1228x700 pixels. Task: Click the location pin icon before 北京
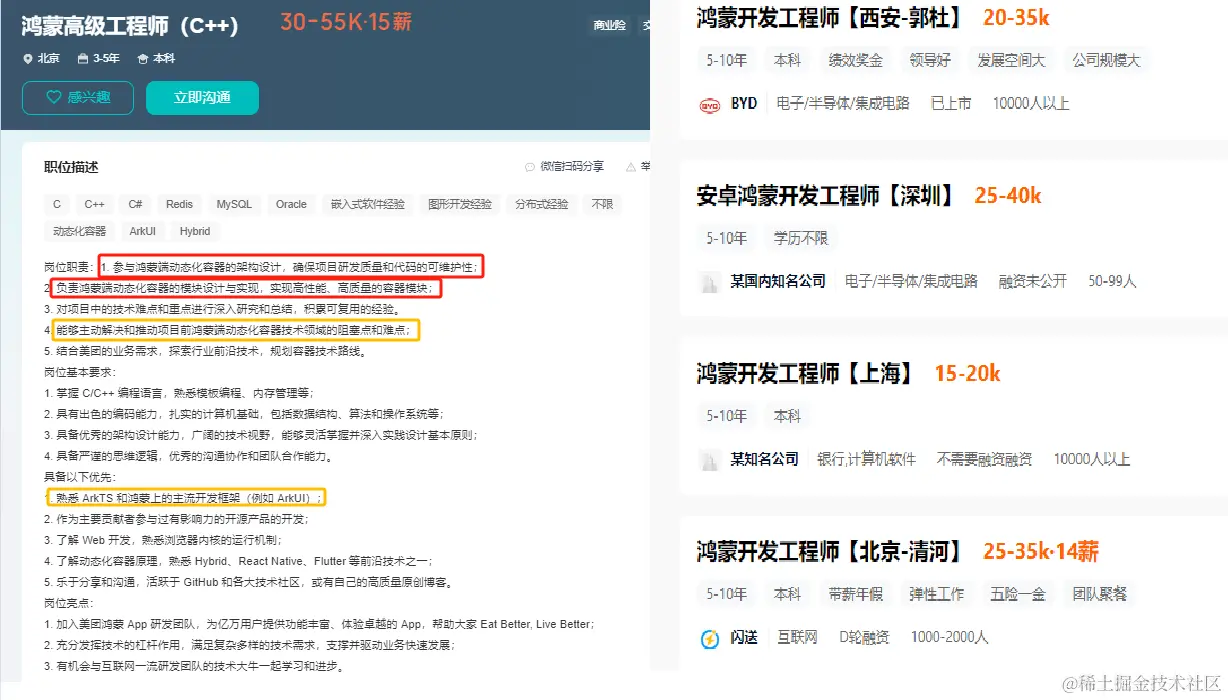(x=28, y=58)
